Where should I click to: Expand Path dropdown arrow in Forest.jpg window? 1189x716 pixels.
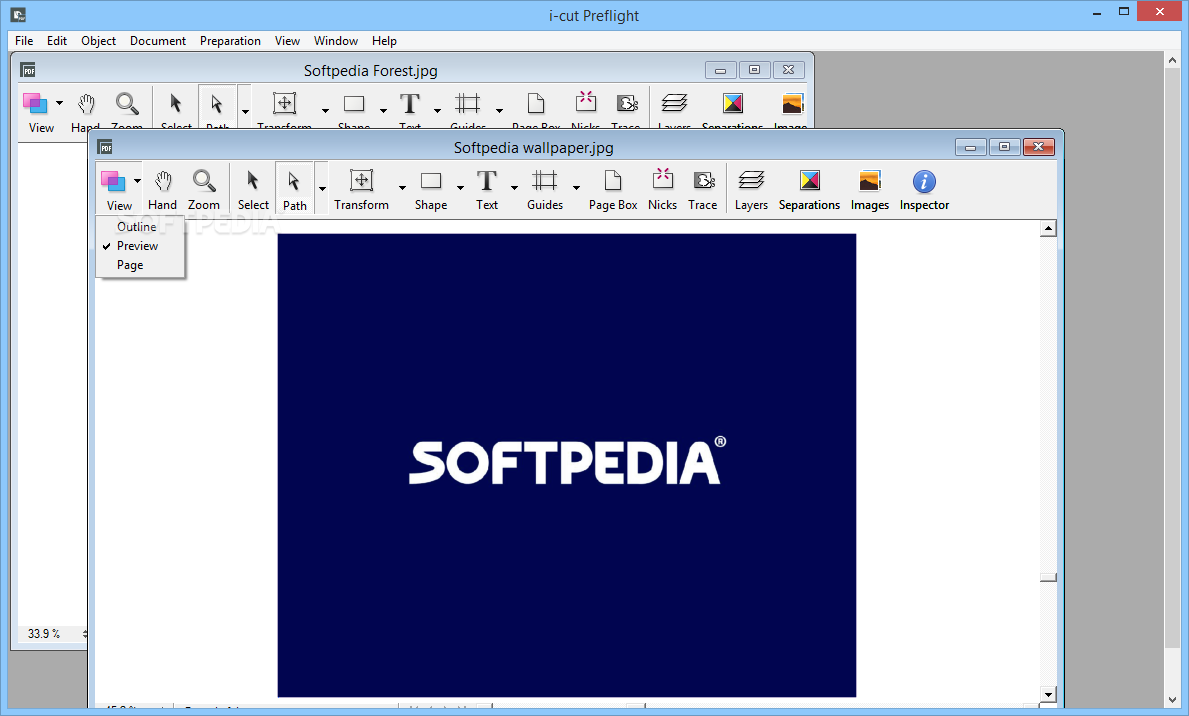245,111
